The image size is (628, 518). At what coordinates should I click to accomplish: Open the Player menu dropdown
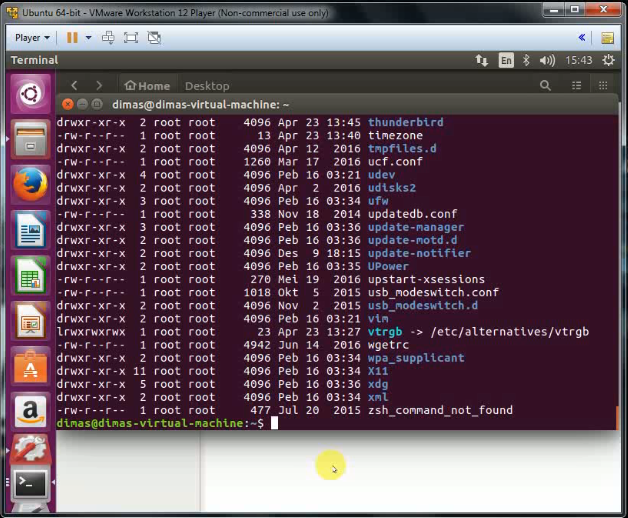32,38
